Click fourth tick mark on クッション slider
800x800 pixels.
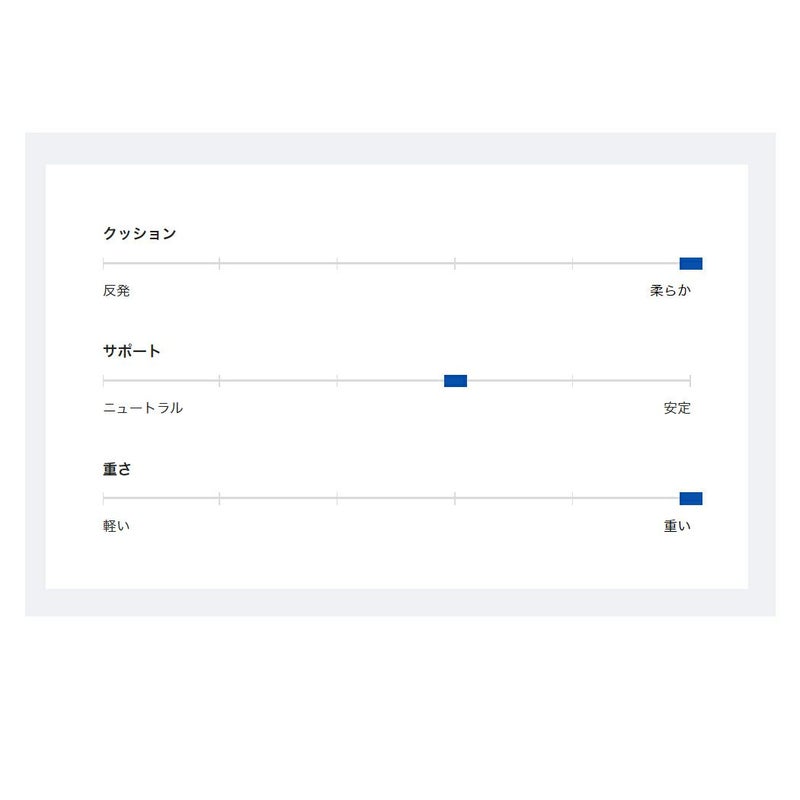tap(455, 264)
